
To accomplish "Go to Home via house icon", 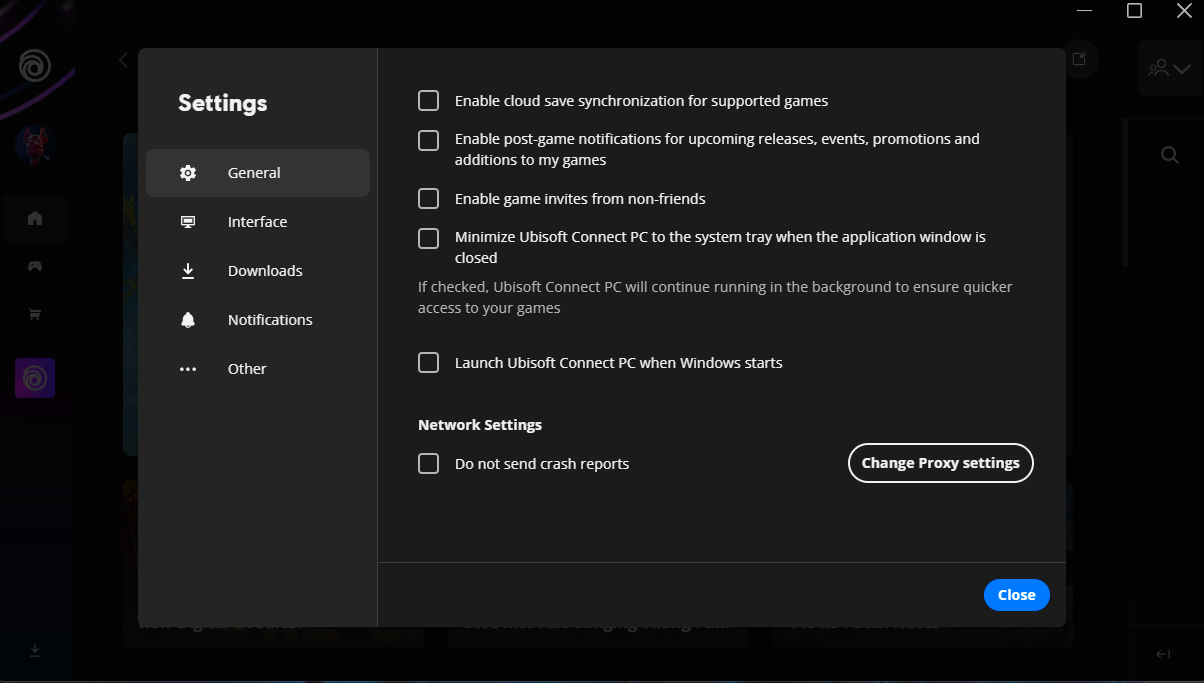I will click(x=35, y=218).
